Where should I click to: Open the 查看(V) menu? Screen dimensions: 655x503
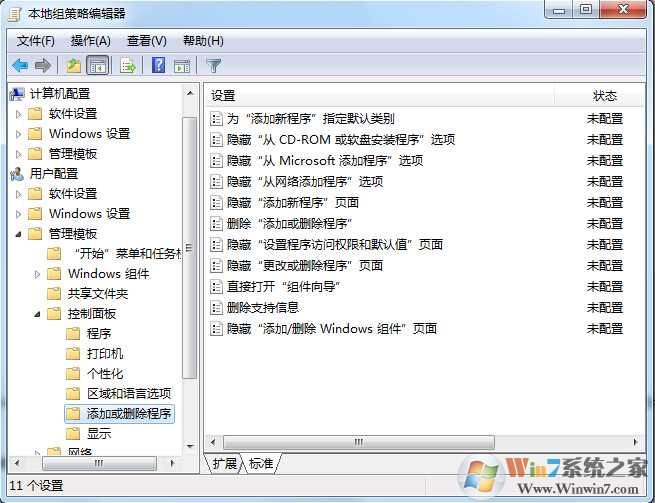(147, 41)
